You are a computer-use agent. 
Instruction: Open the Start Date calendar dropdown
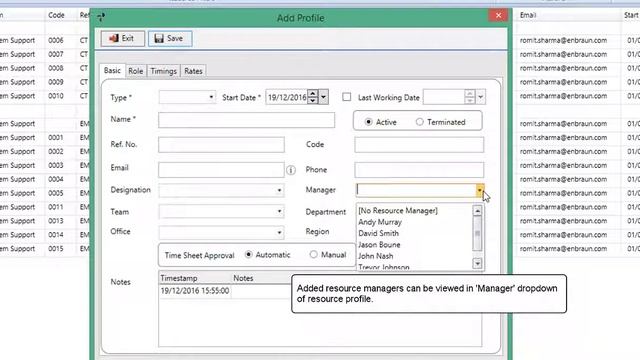323,97
